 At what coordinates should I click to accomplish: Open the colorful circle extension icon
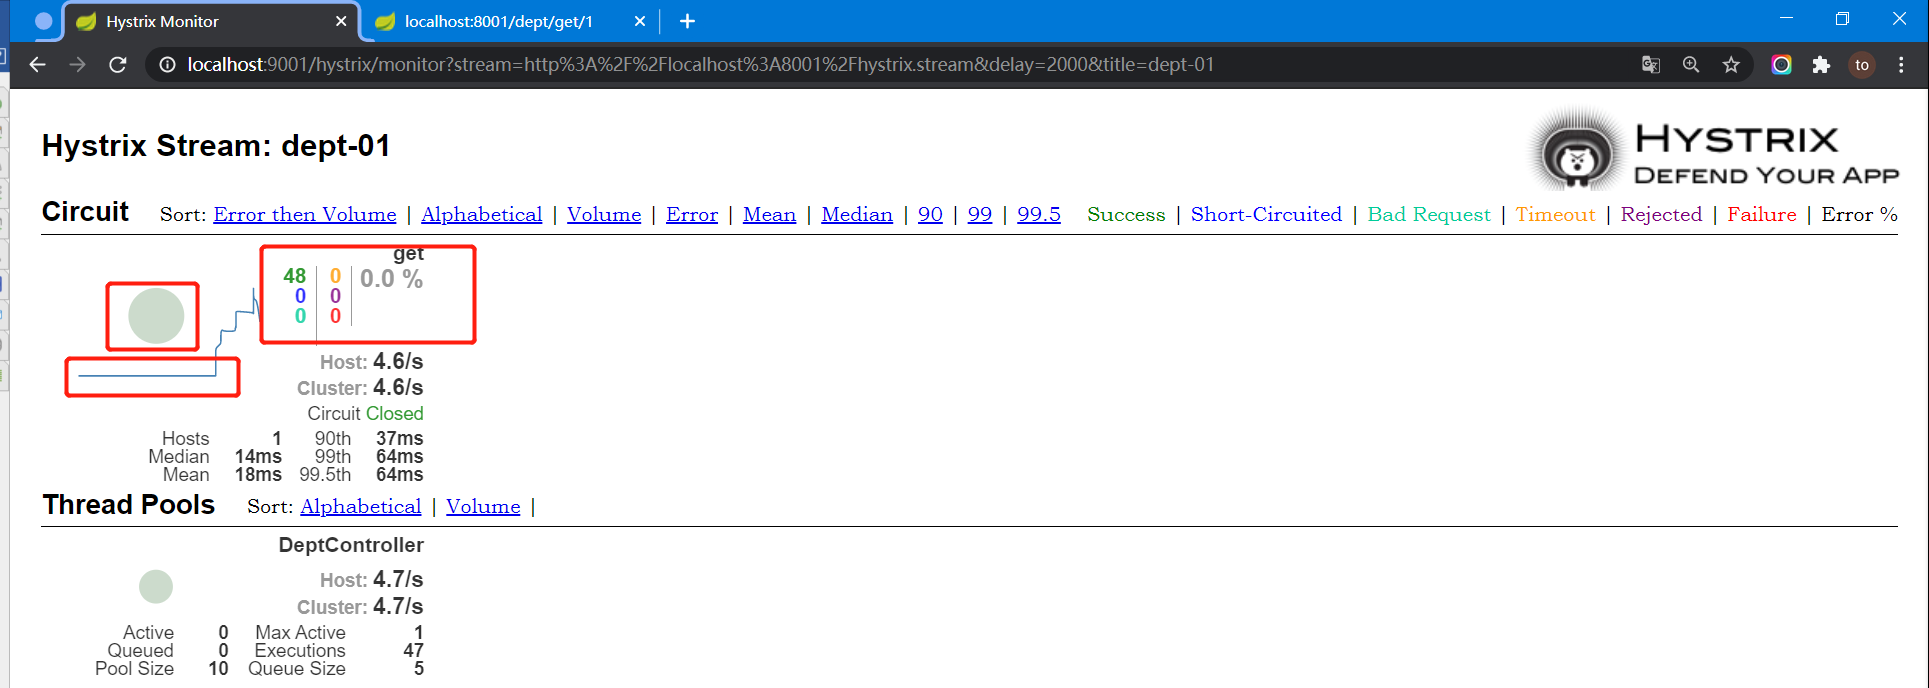(x=1781, y=64)
